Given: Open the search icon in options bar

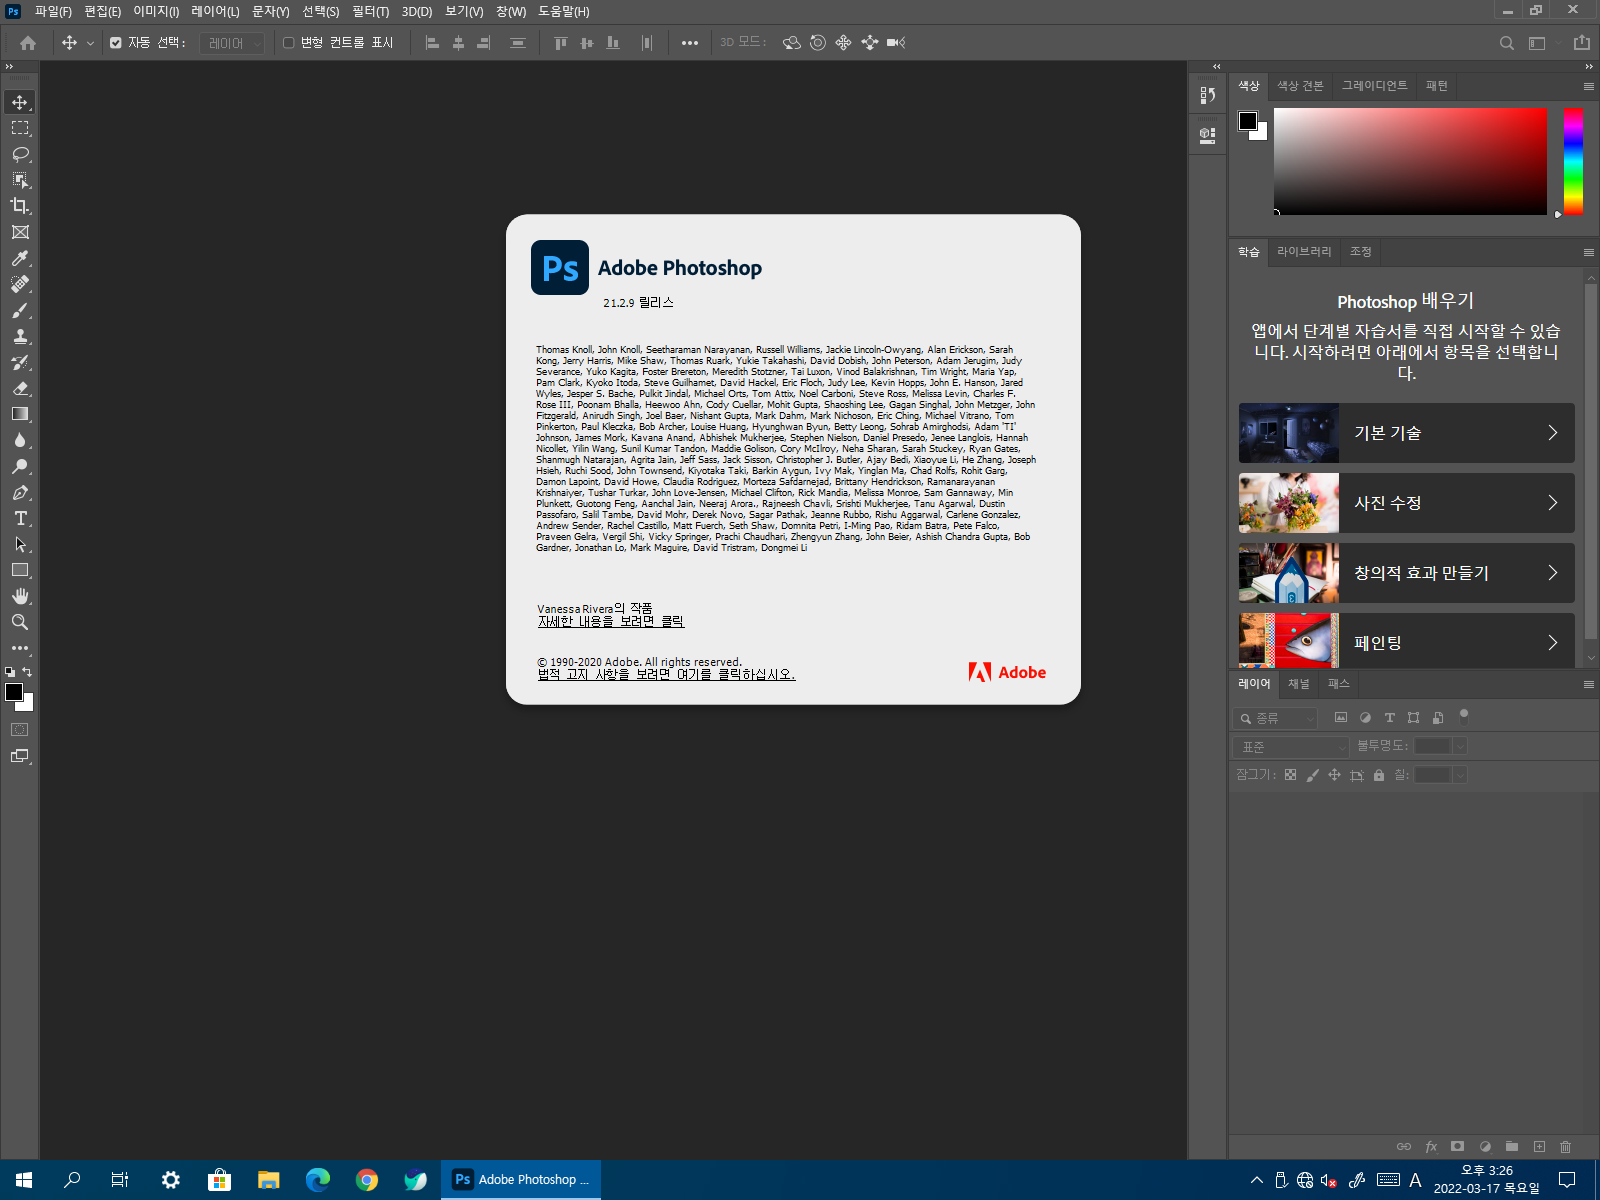Looking at the screenshot, I should click(x=1506, y=43).
